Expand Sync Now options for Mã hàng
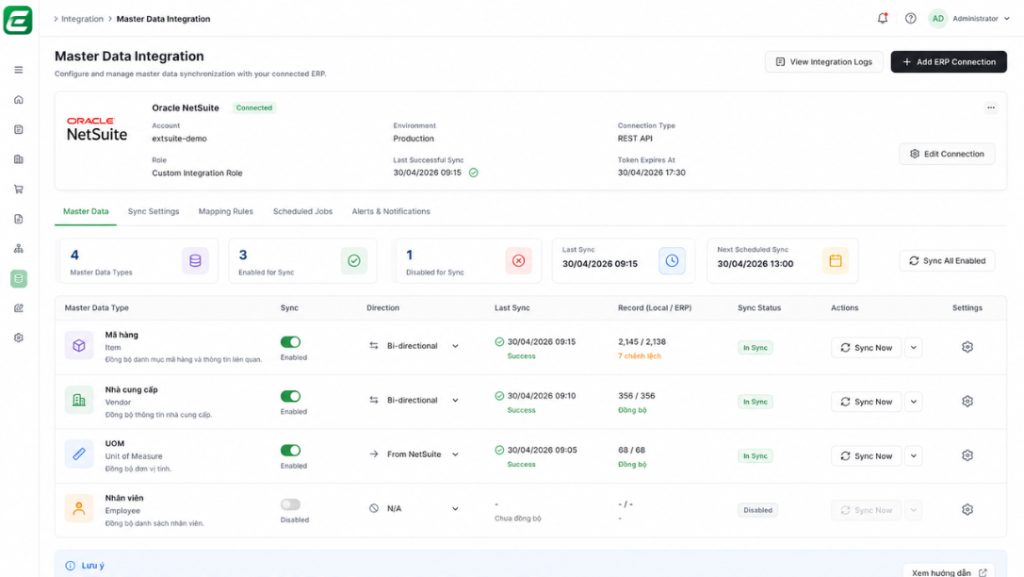 coord(914,347)
